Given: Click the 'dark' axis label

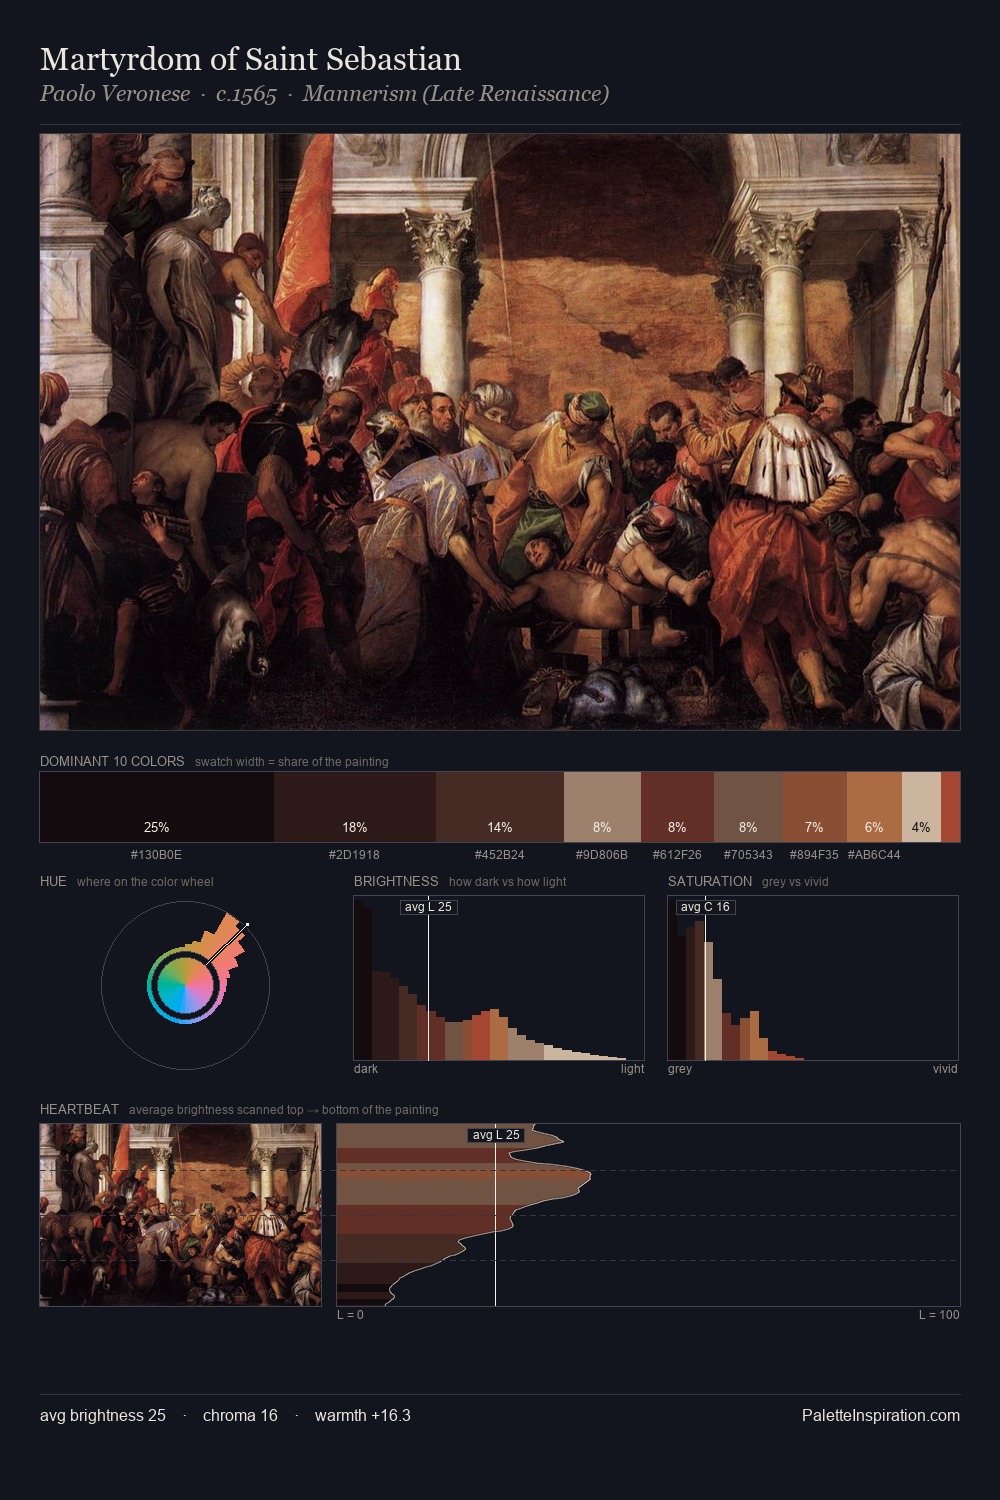Looking at the screenshot, I should [366, 1069].
